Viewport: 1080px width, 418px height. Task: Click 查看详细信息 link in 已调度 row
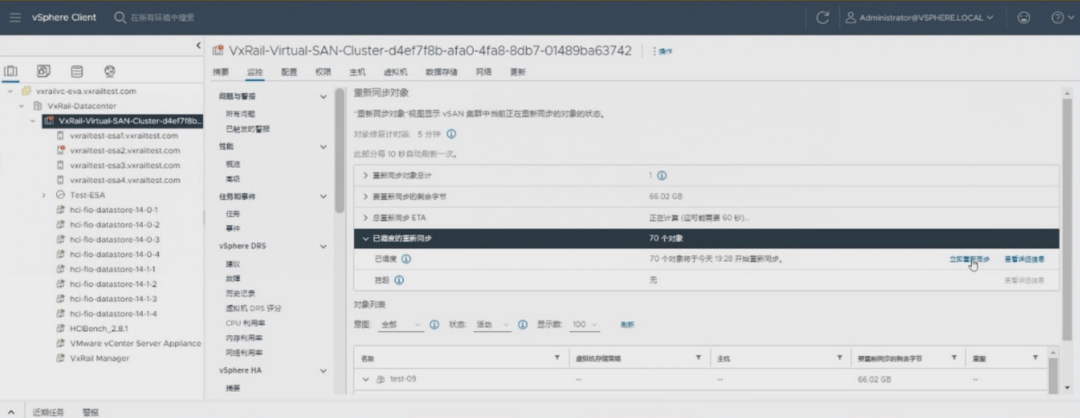click(x=1024, y=260)
